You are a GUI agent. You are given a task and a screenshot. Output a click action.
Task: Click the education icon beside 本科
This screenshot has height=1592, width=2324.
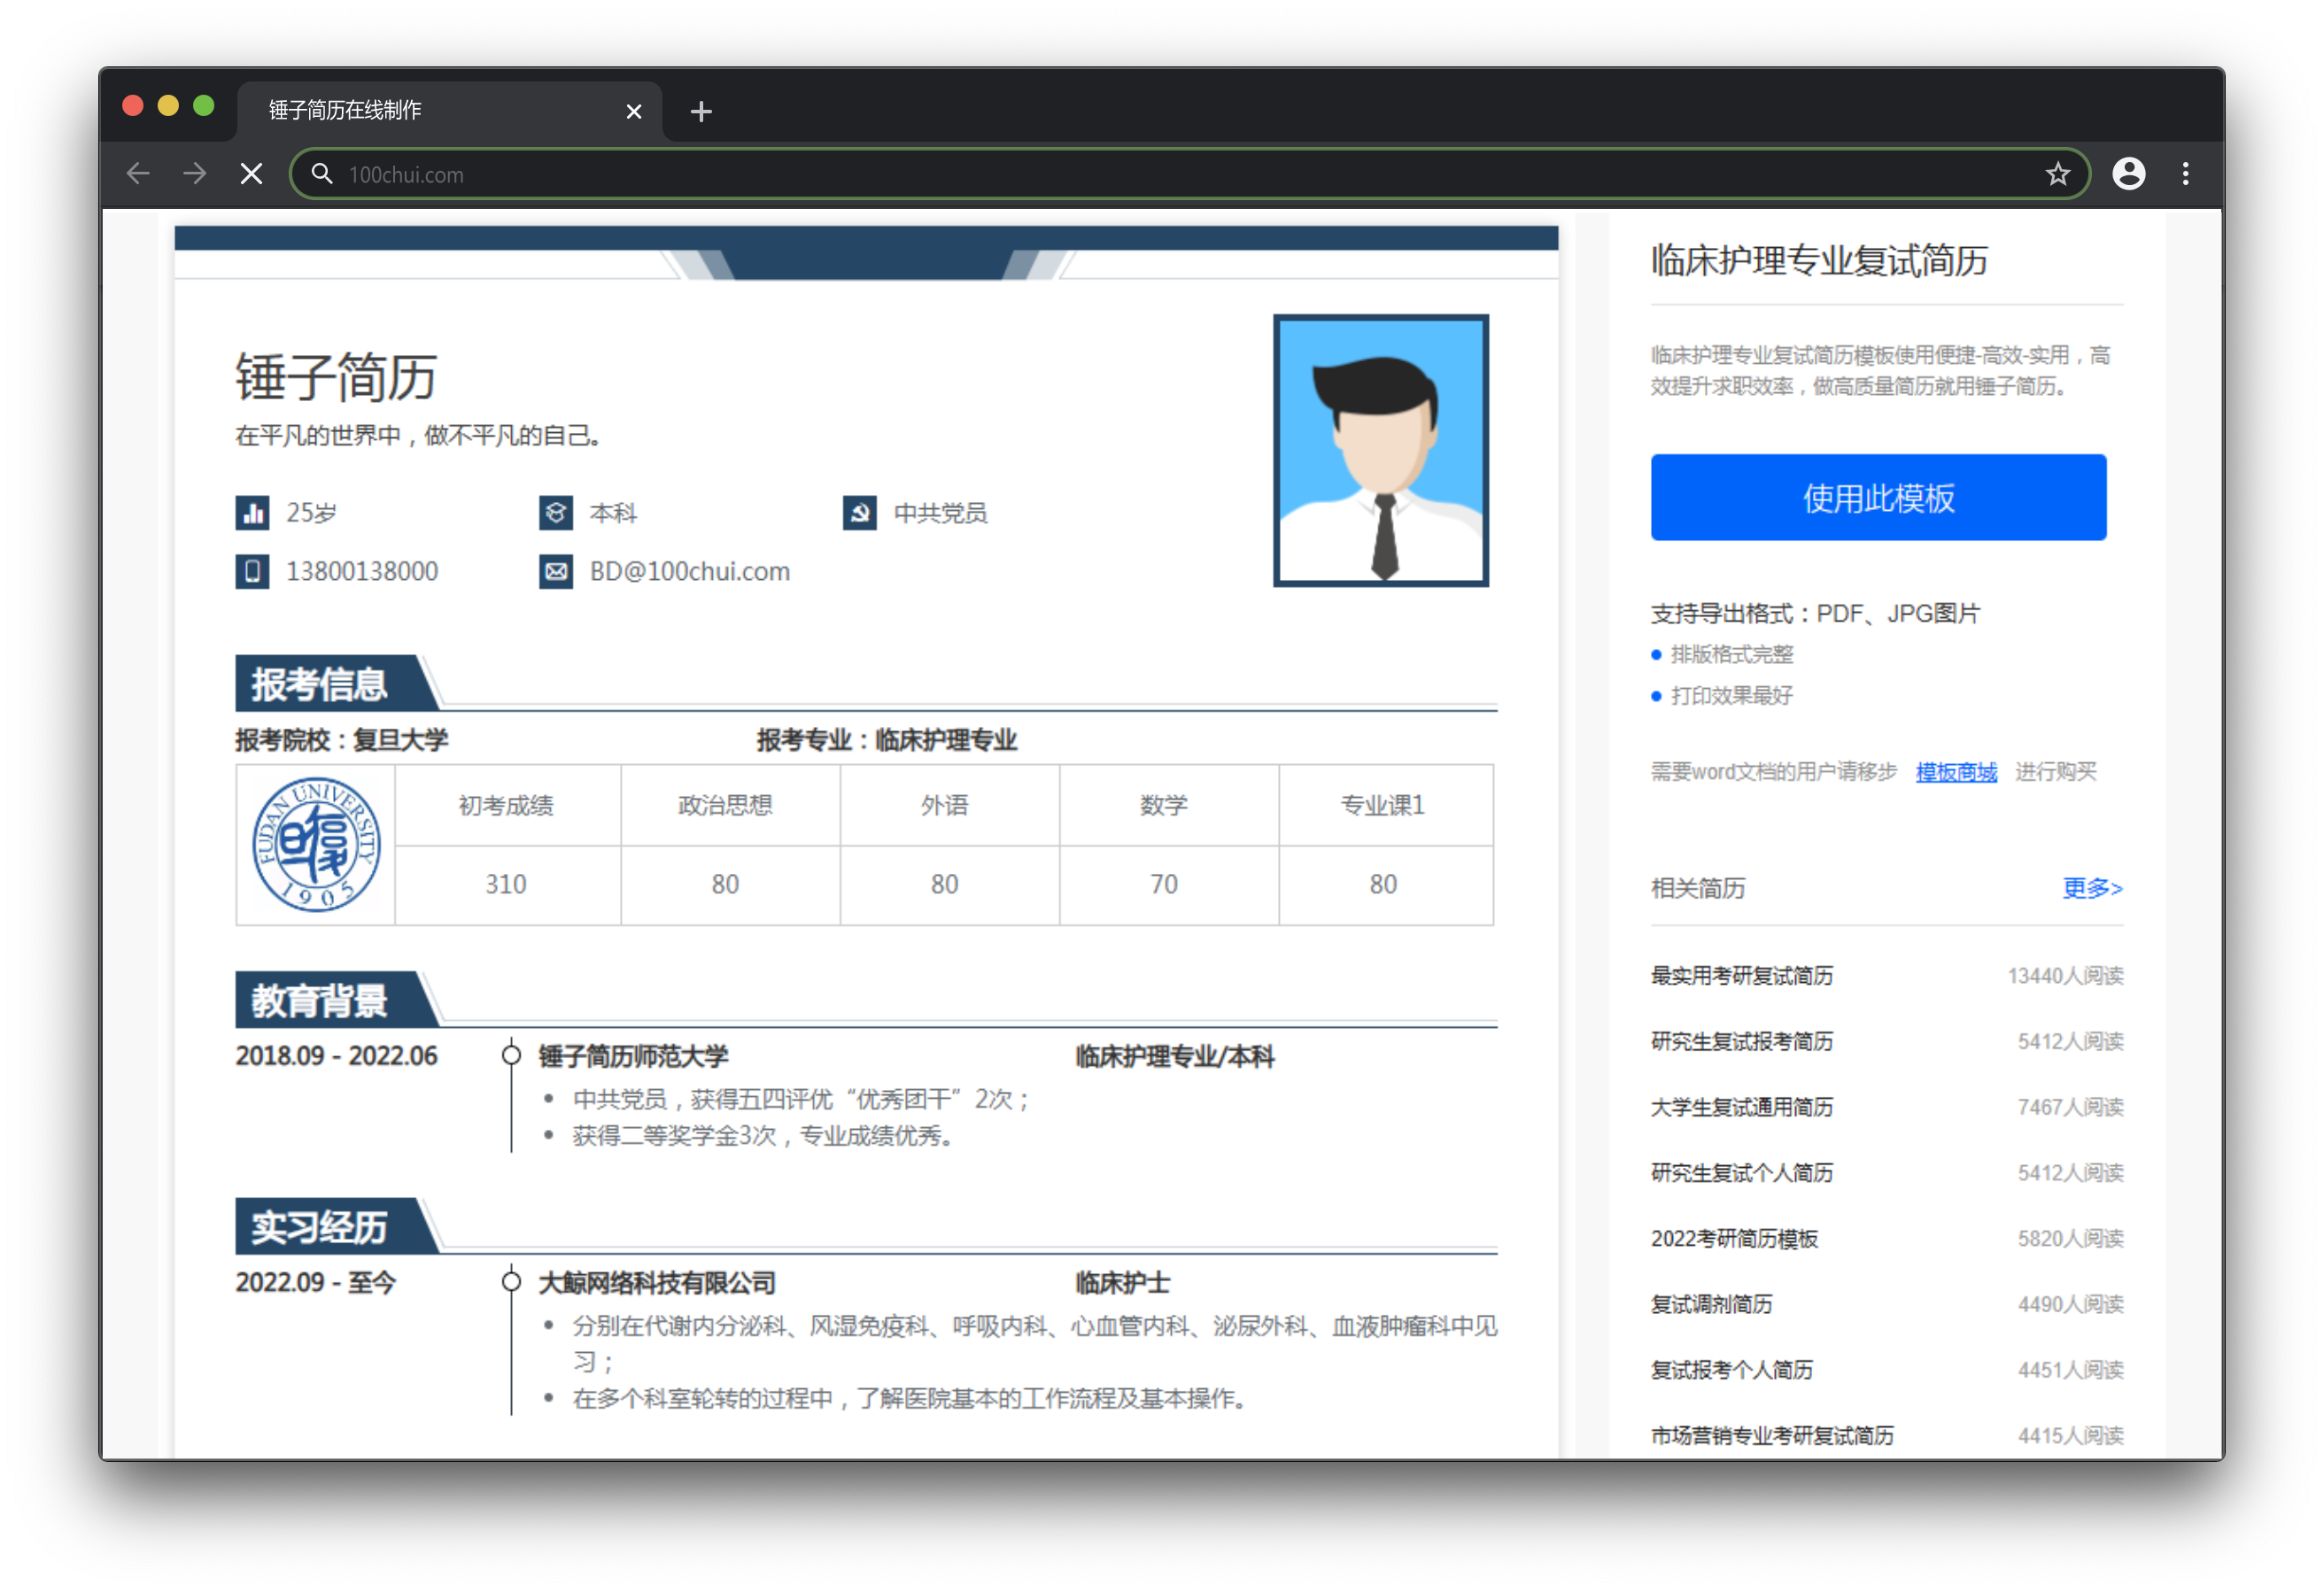pyautogui.click(x=556, y=513)
